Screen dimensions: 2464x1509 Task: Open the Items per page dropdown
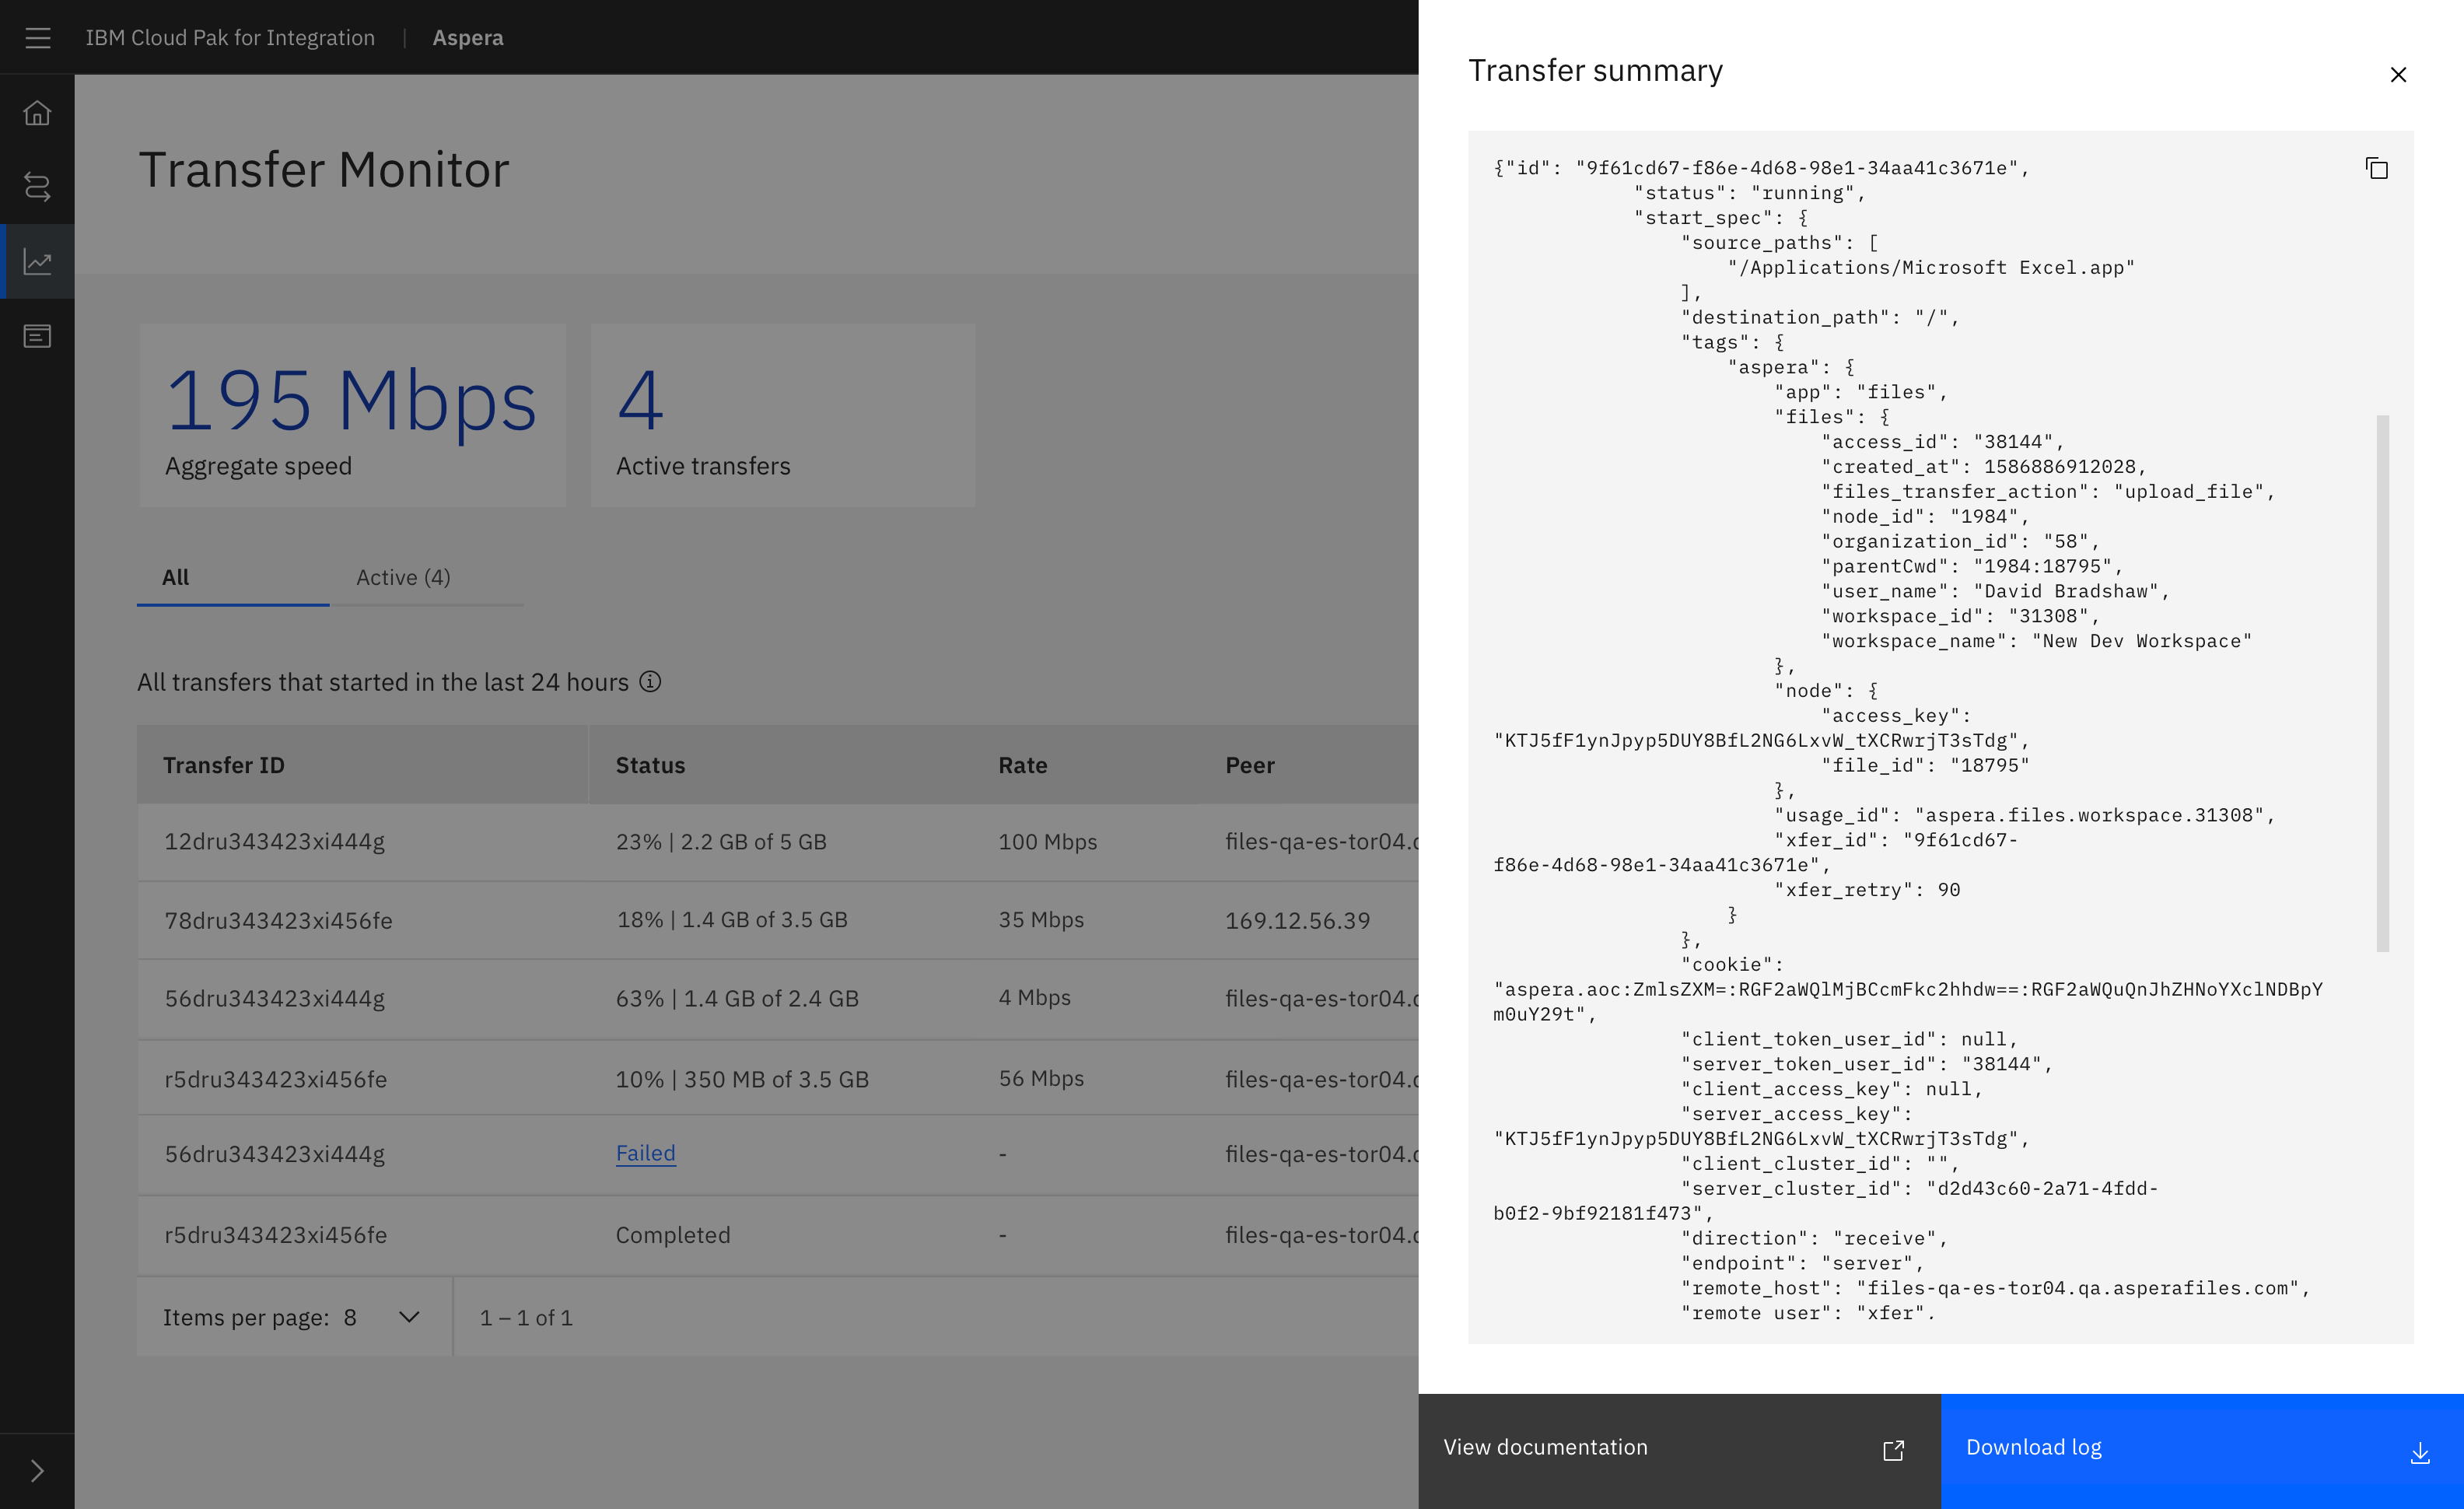tap(294, 1317)
